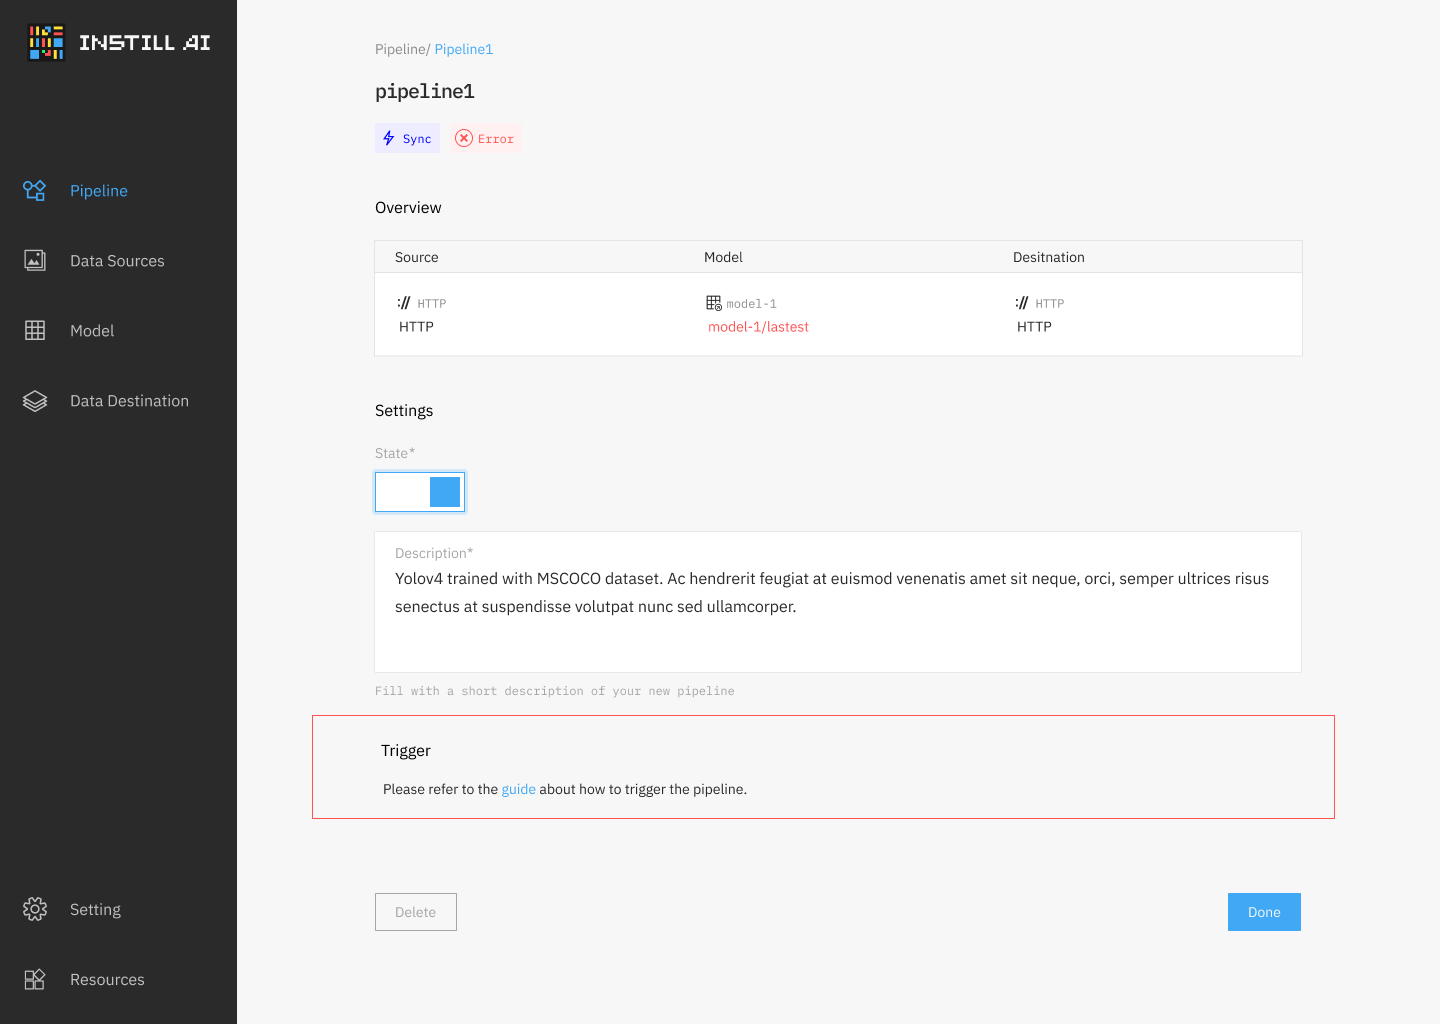Select the Data Destination layers icon
1440x1024 pixels.
pos(34,400)
